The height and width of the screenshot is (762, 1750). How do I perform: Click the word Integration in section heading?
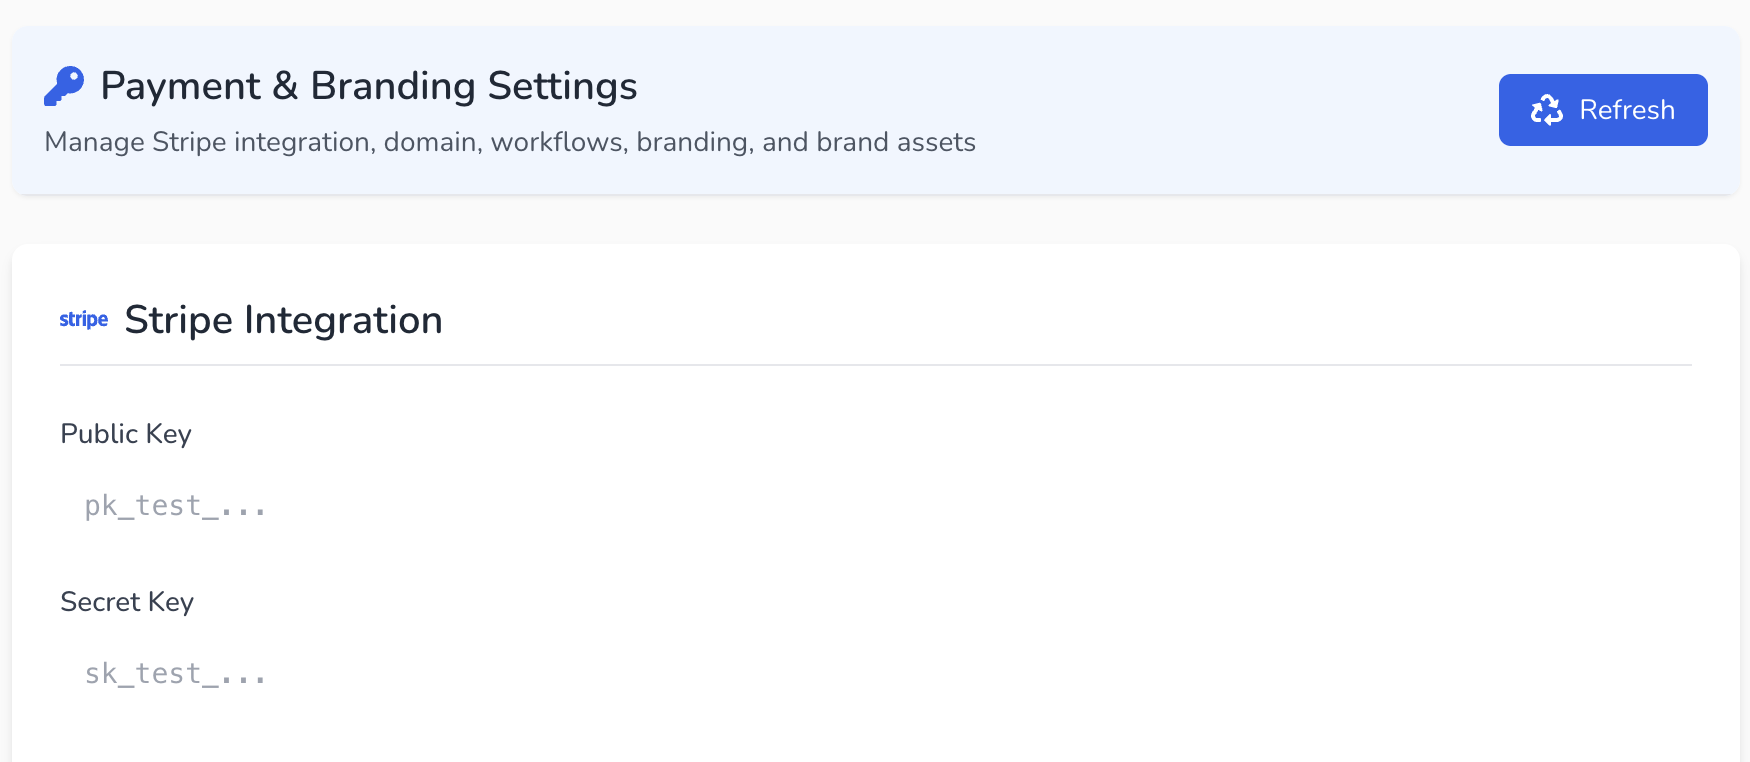coord(343,320)
